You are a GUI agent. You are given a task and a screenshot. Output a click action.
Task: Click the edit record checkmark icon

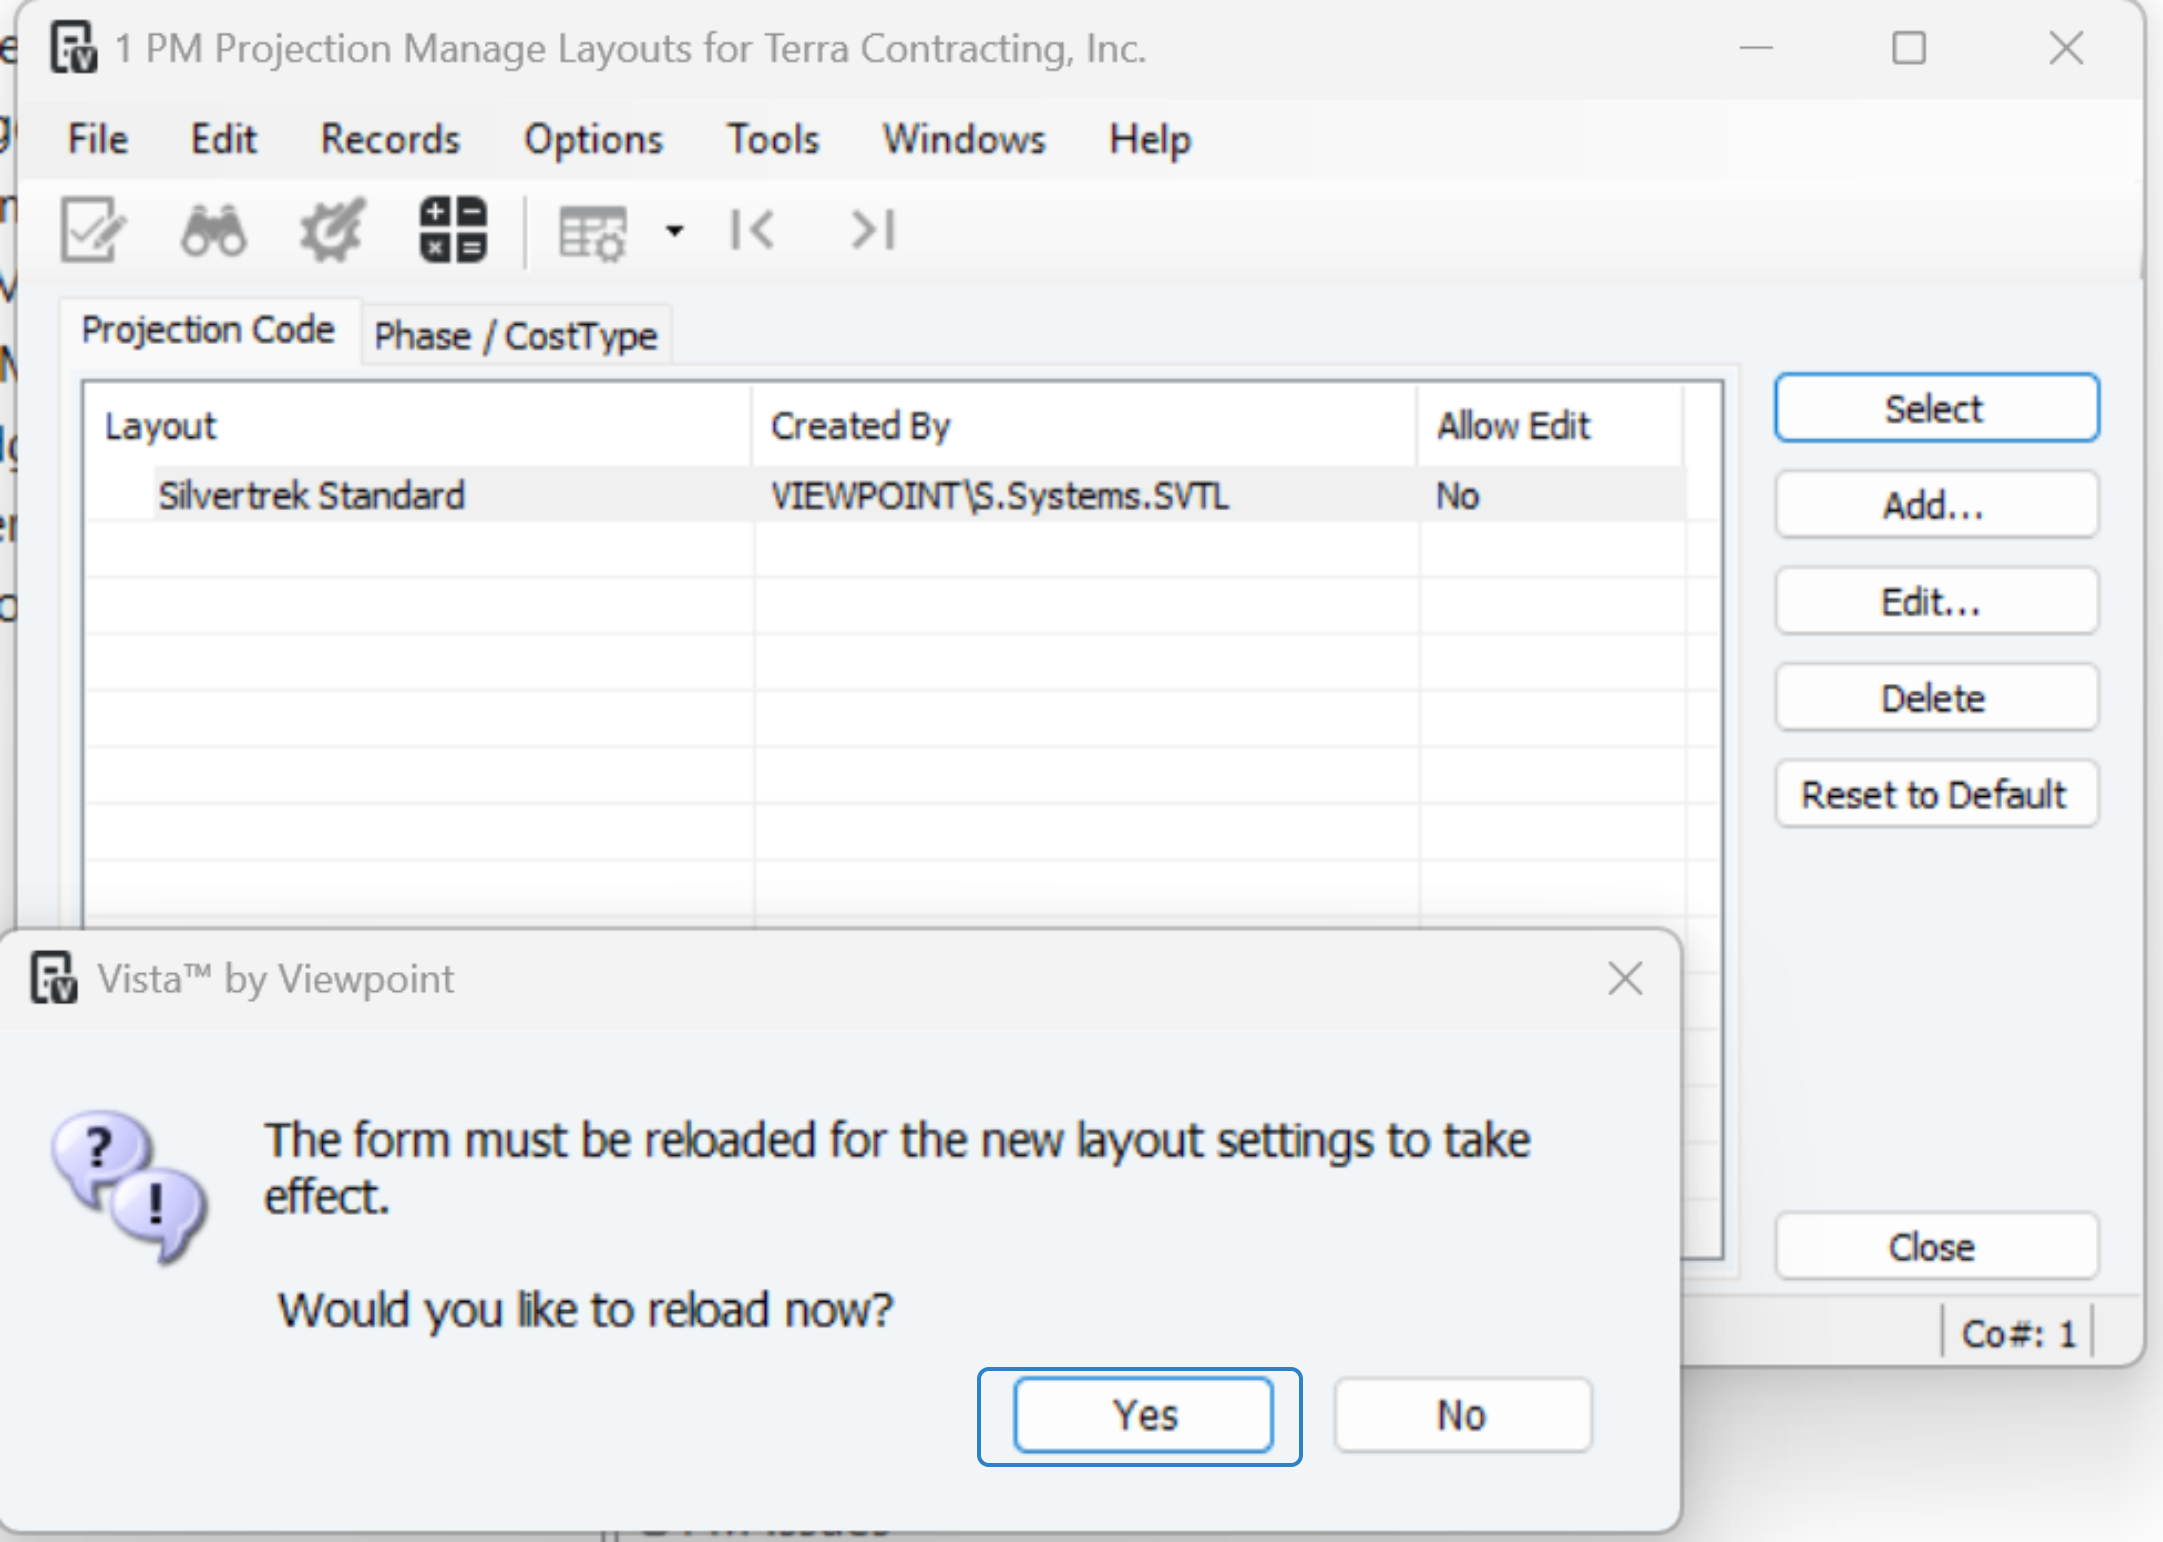[93, 230]
